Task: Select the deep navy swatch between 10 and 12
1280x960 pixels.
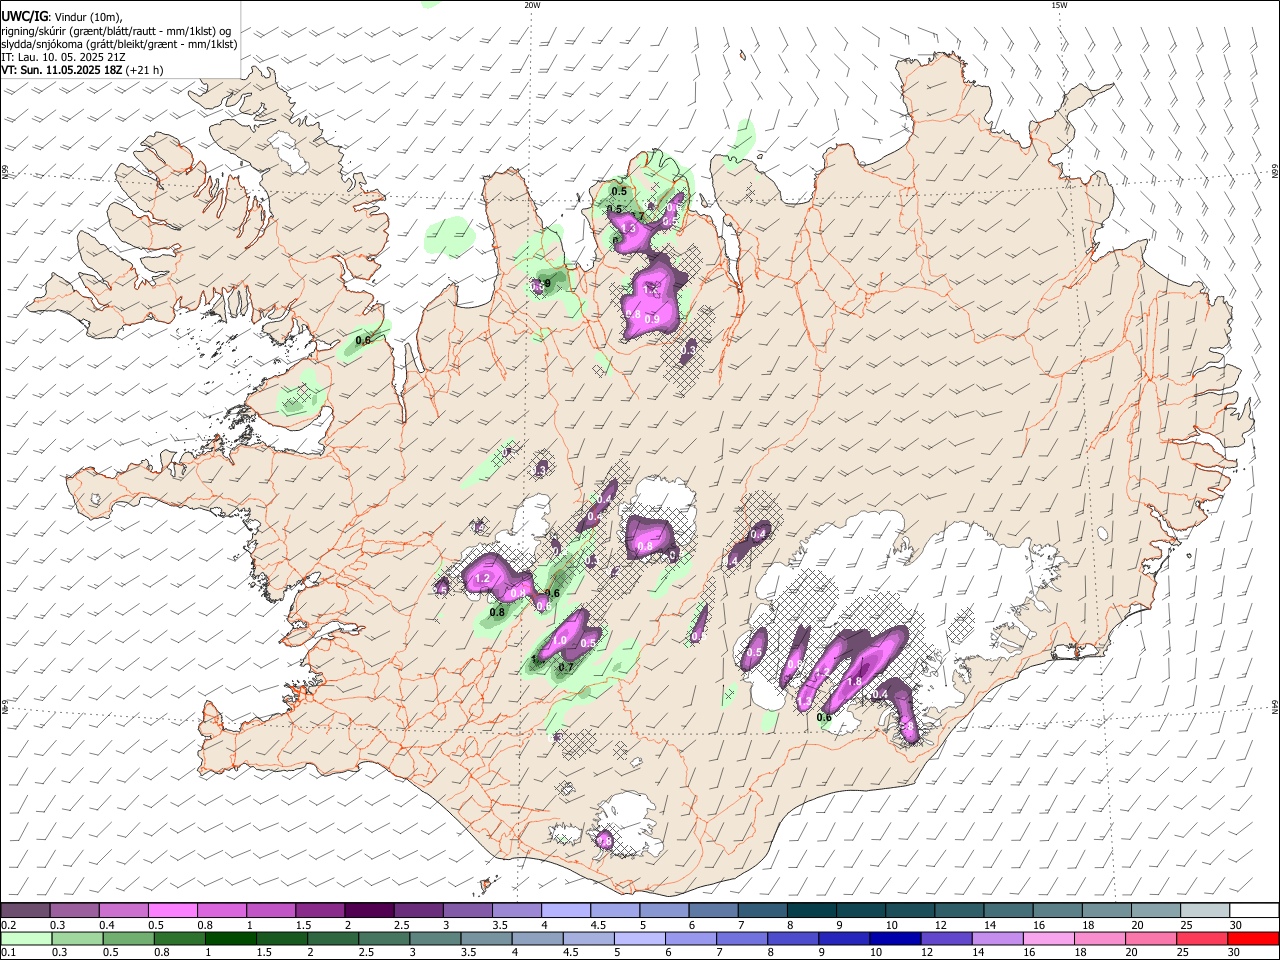Action: pyautogui.click(x=894, y=939)
